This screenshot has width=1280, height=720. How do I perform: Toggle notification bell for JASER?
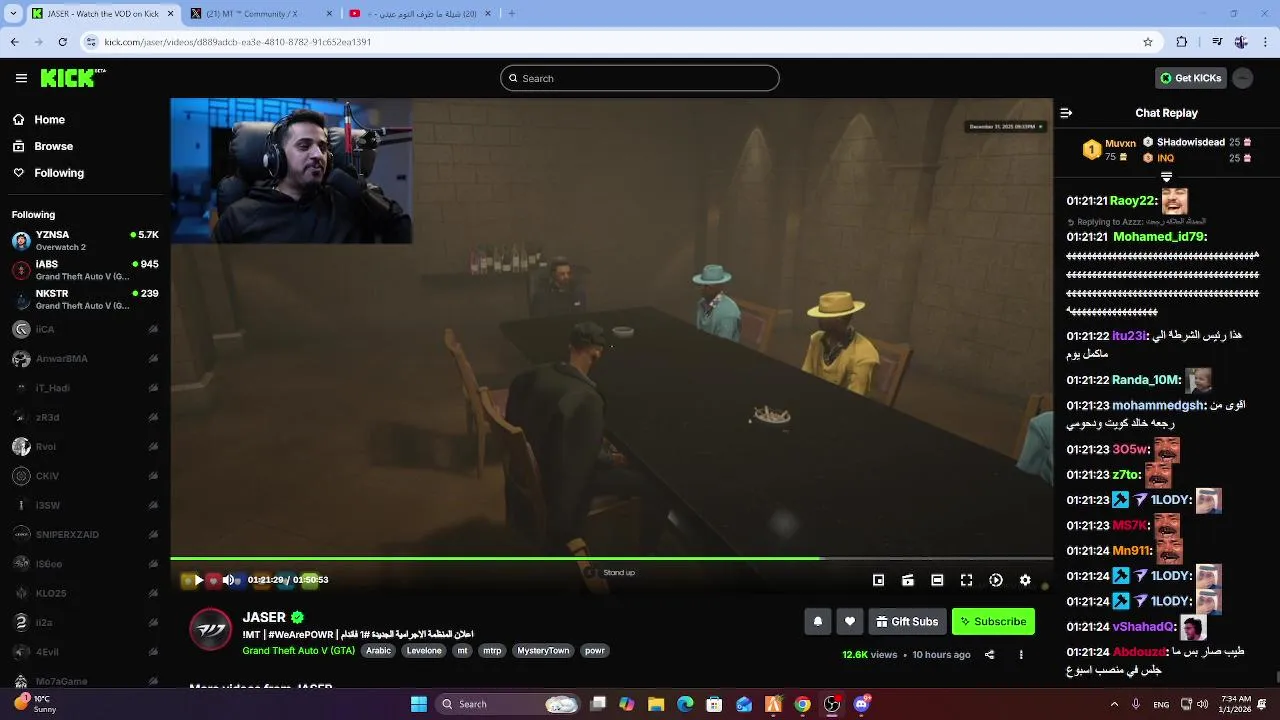coord(818,621)
